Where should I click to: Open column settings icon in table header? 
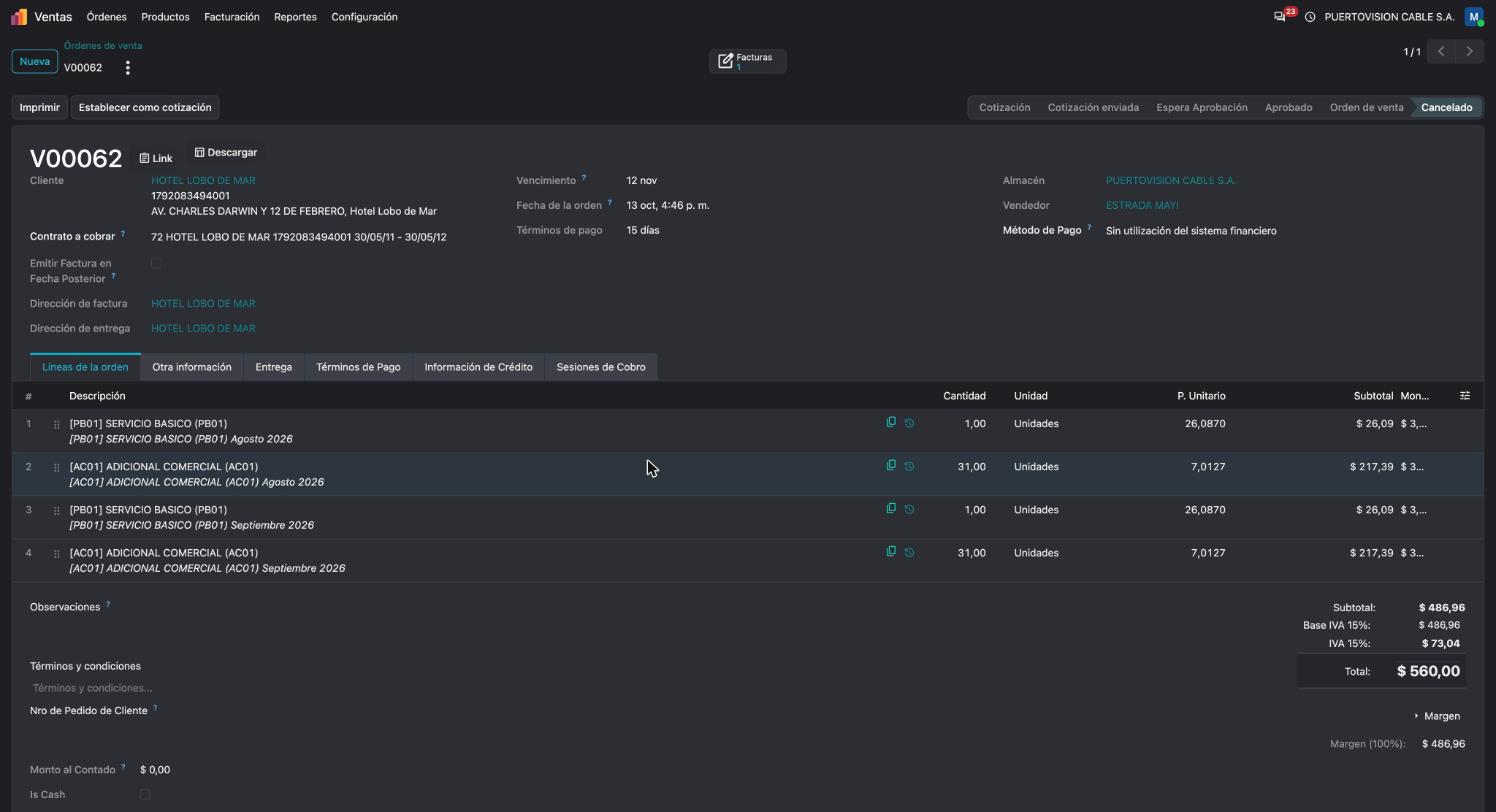click(x=1465, y=396)
